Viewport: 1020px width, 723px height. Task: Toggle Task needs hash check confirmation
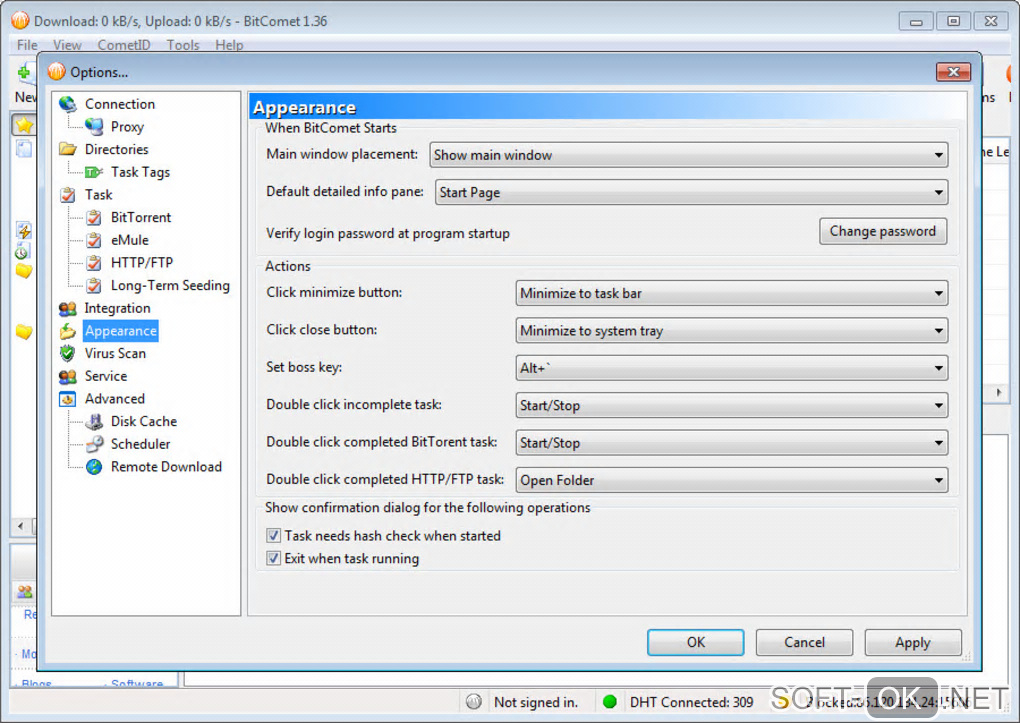(x=274, y=536)
